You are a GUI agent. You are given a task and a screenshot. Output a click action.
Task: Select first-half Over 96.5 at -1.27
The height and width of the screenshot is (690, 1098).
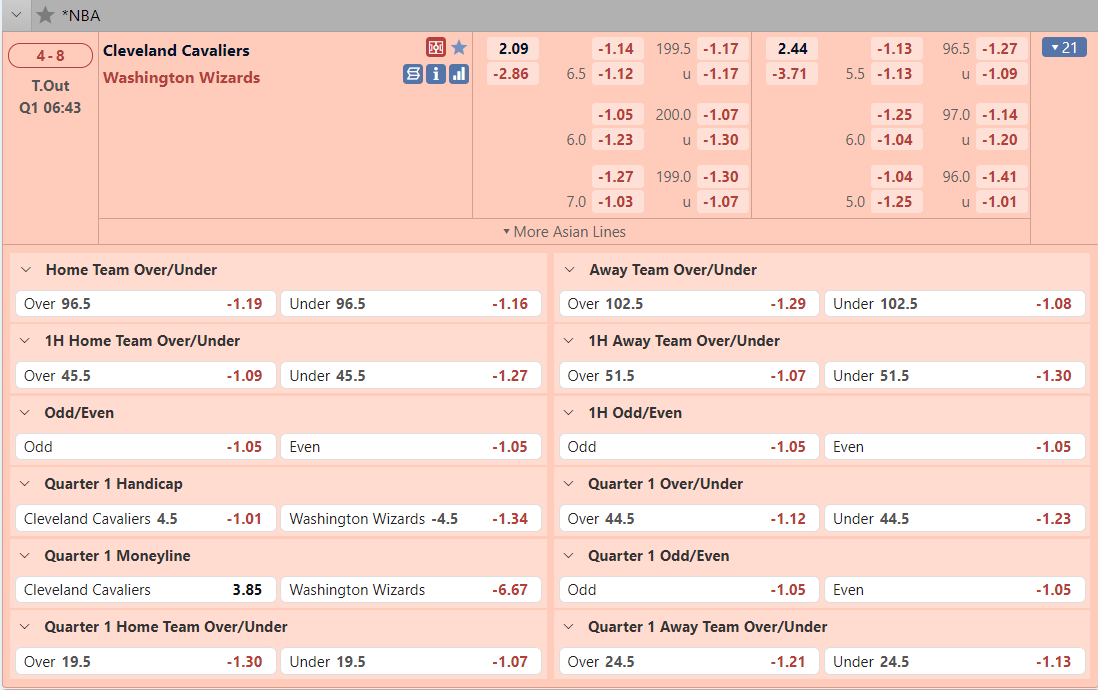tap(999, 48)
